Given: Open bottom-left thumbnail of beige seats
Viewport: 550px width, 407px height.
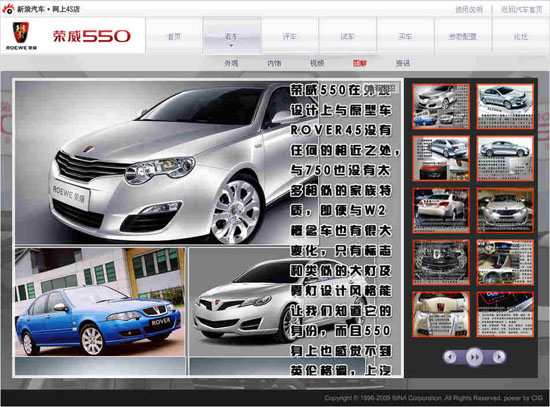Looking at the screenshot, I should 441,314.
